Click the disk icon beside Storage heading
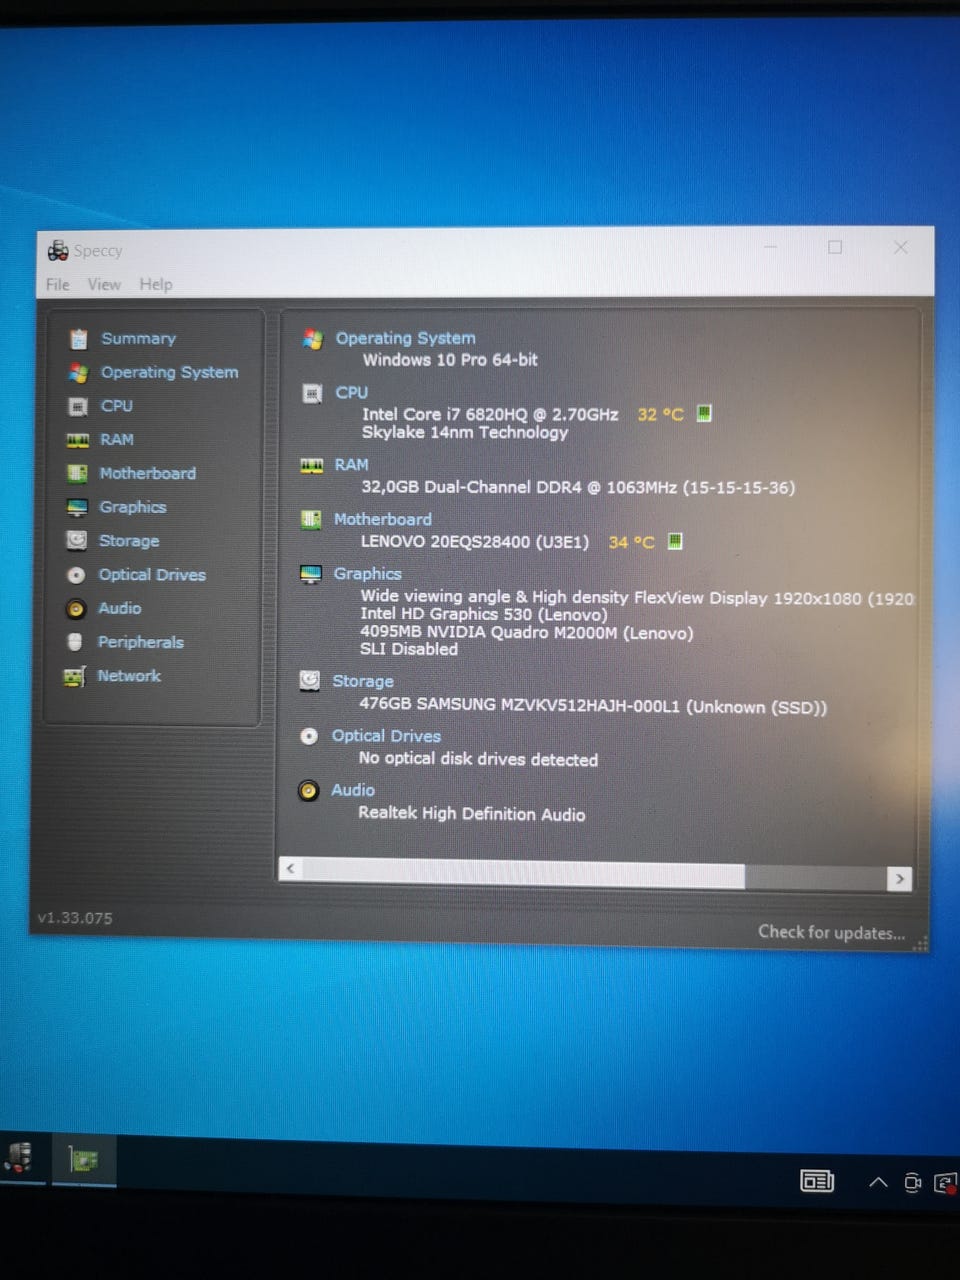Viewport: 960px width, 1280px height. click(310, 681)
